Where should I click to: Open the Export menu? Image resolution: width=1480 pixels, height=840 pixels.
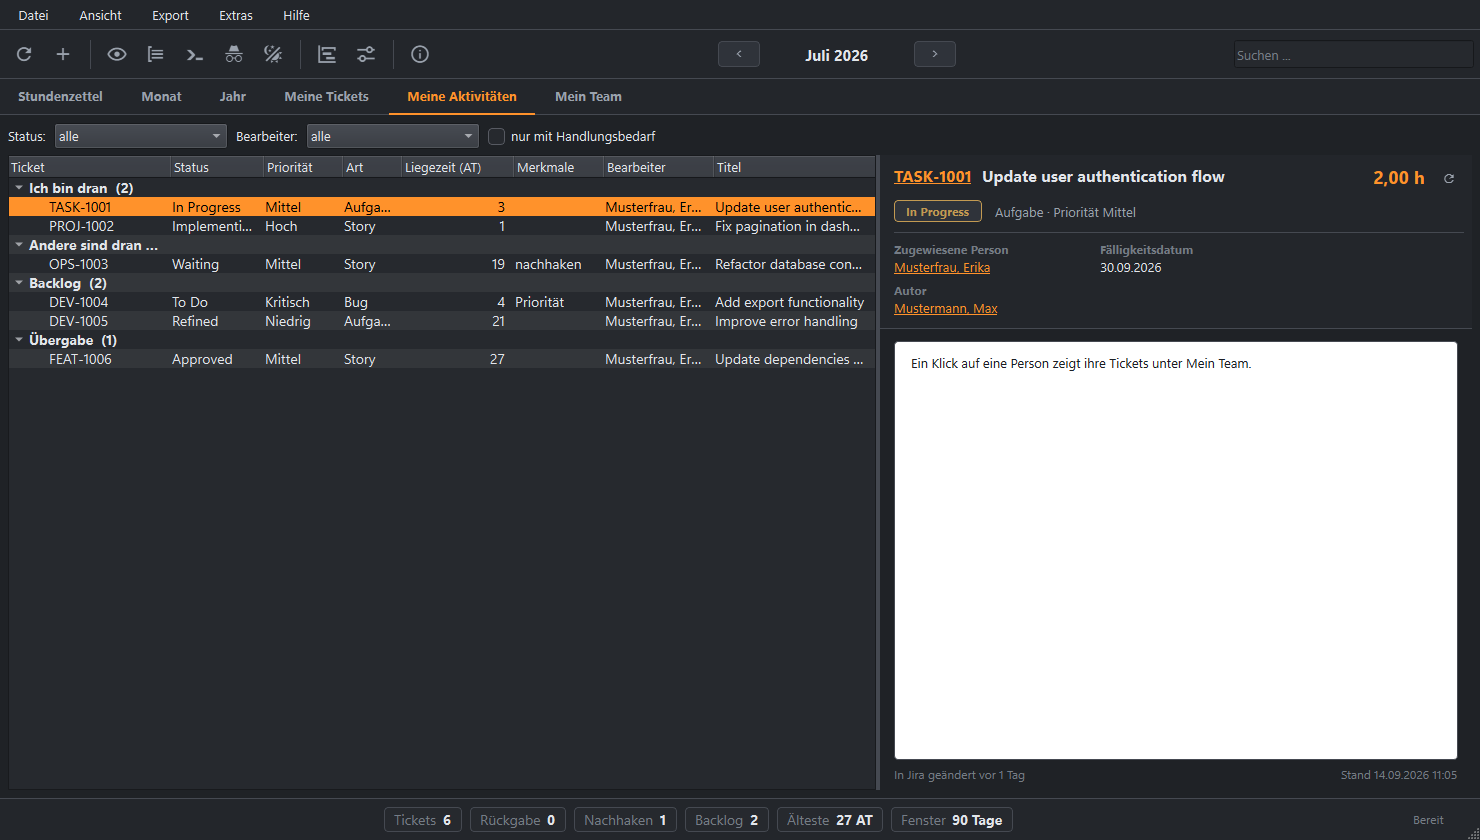tap(171, 15)
